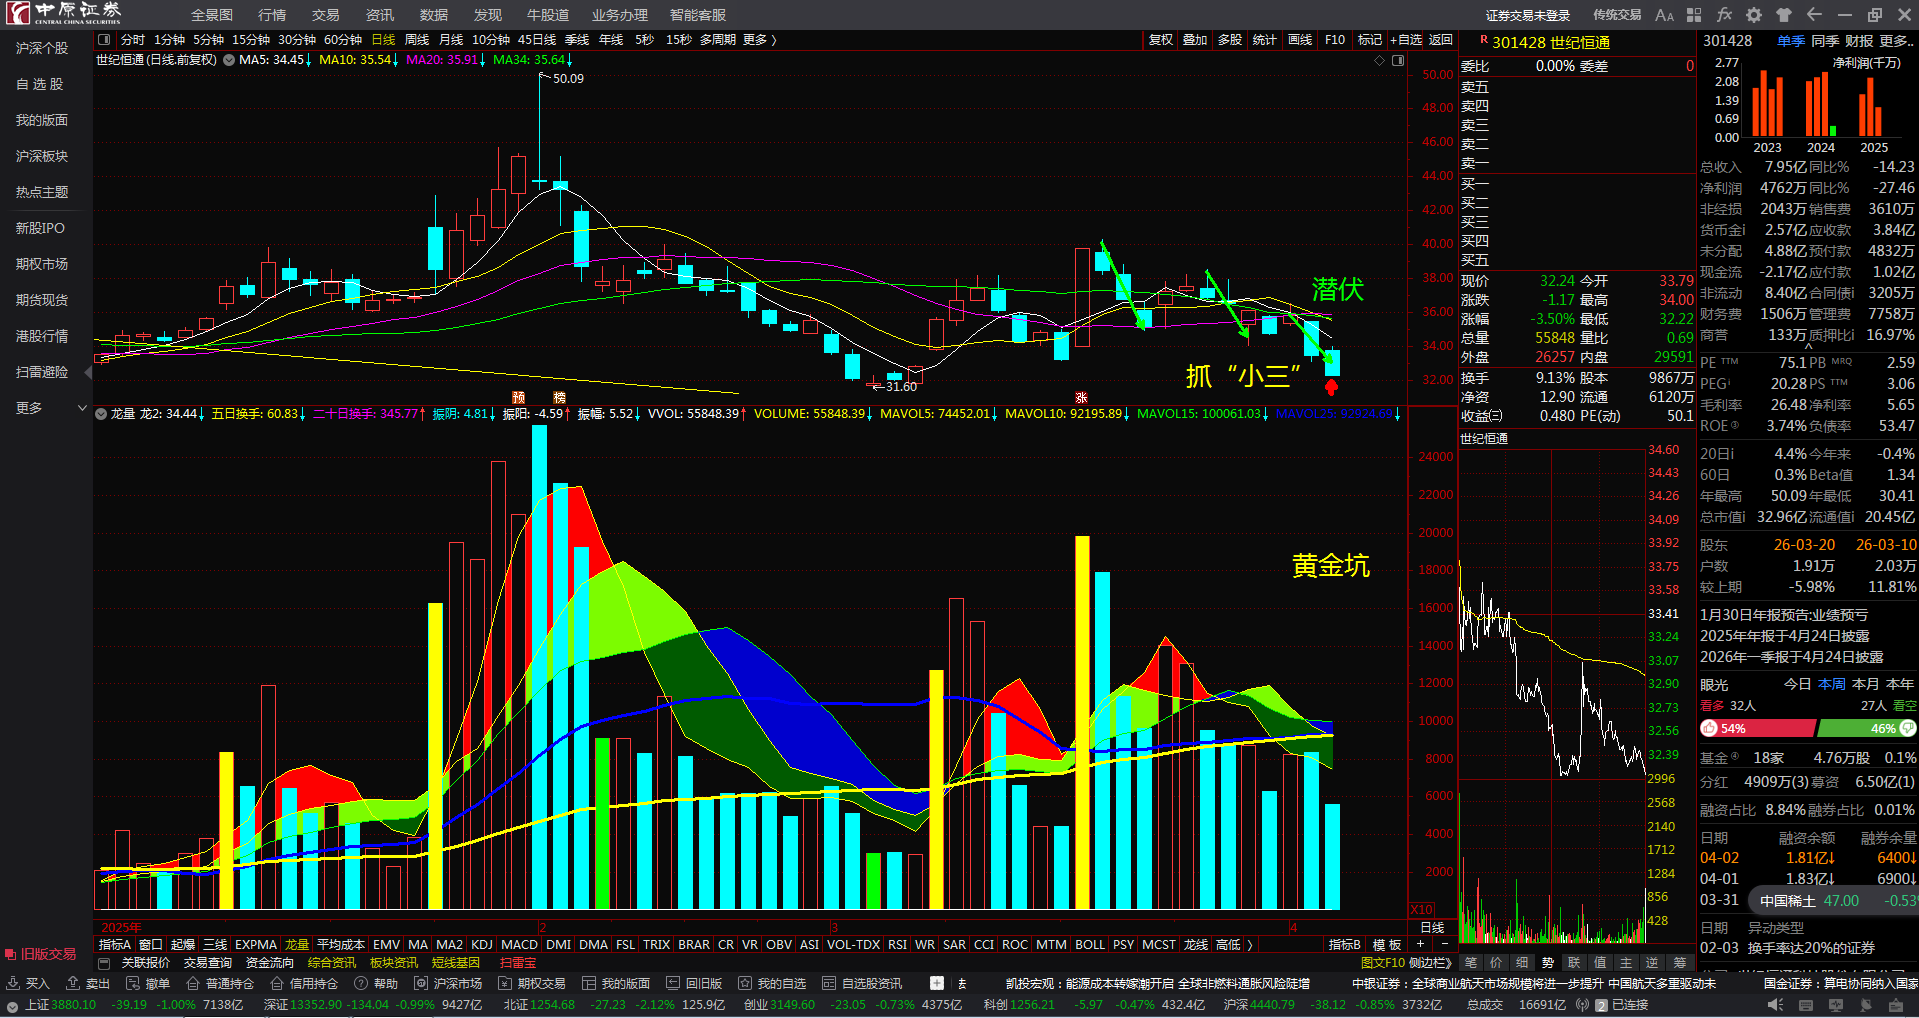
Task: Open the 牛股道 menu
Action: click(x=548, y=15)
